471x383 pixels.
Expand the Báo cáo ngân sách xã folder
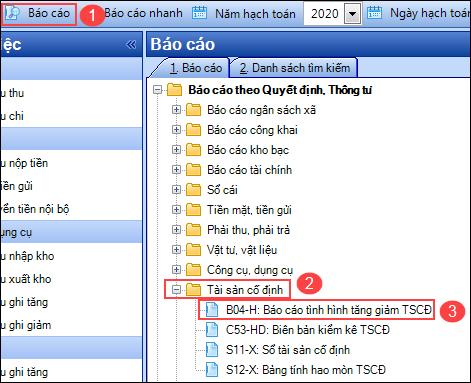[176, 110]
